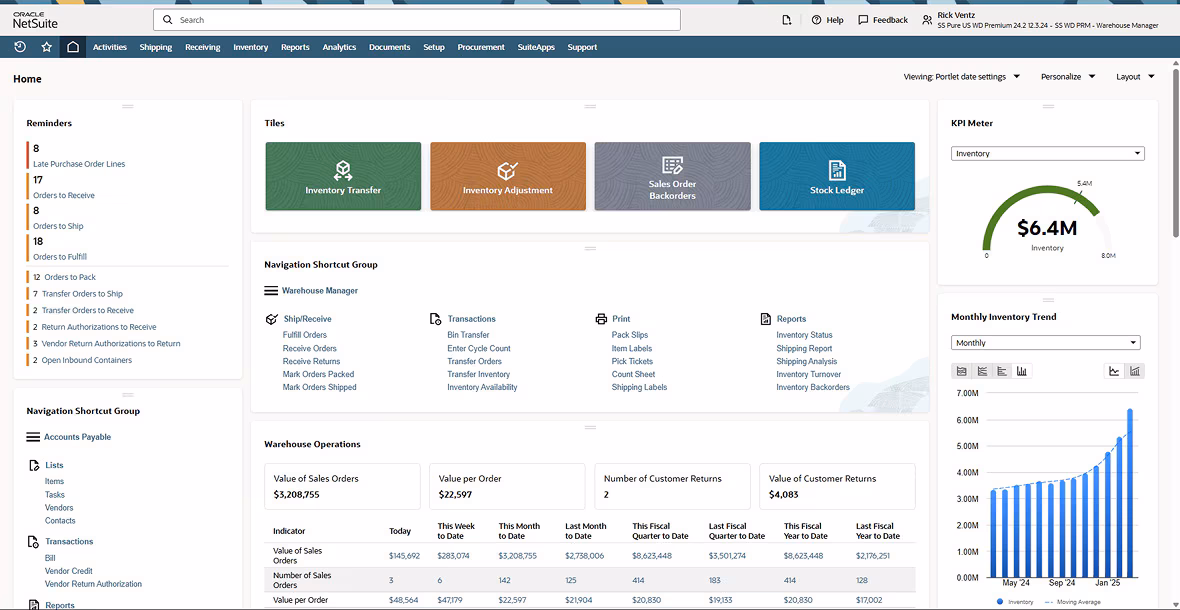Open the Monthly trend period dropdown
Viewport: 1180px width, 610px height.
[x=1045, y=343]
